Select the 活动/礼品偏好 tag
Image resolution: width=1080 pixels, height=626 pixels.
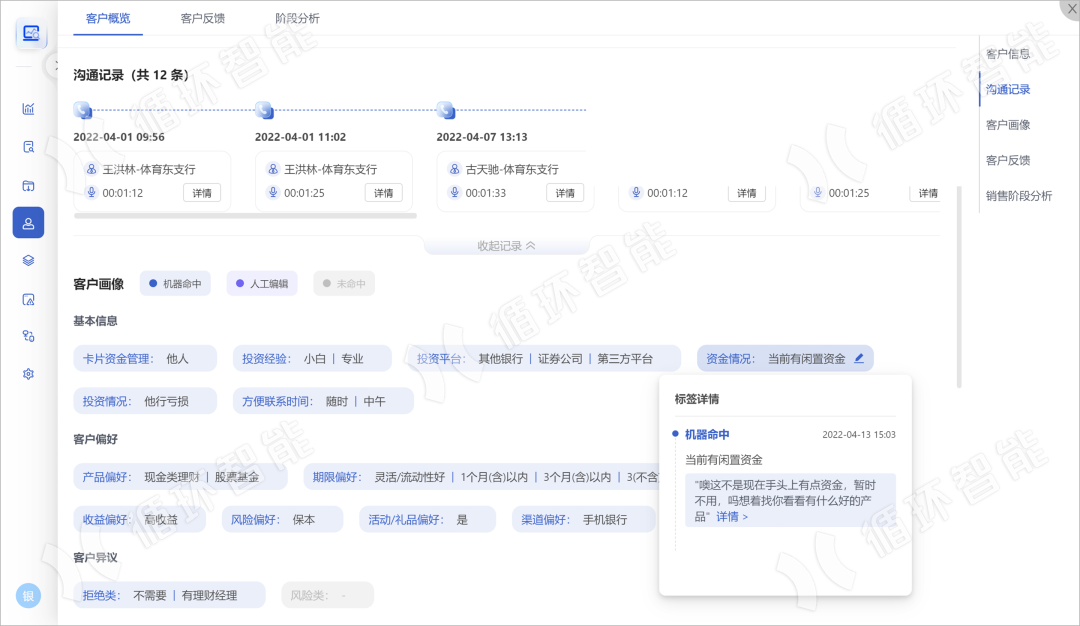pos(427,519)
